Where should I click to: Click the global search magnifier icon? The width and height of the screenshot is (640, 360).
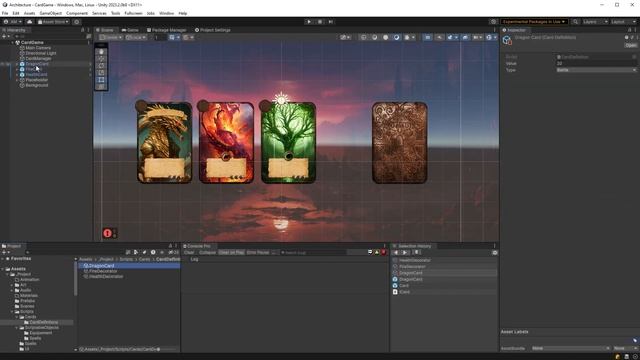click(576, 22)
